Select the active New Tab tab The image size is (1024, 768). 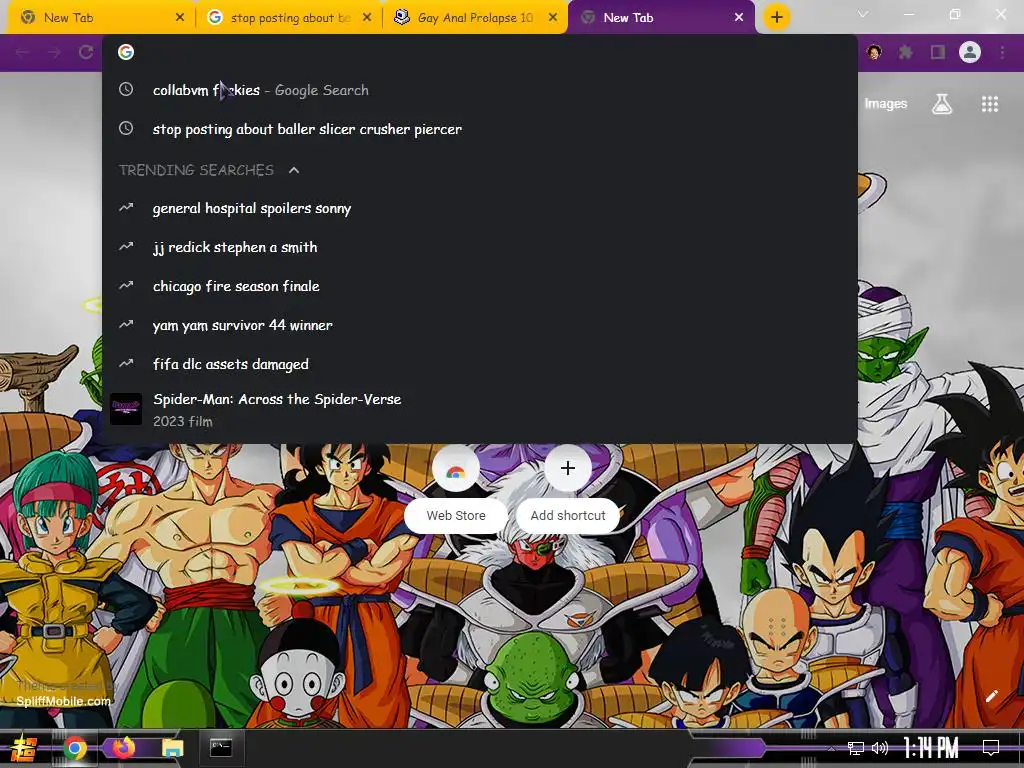661,18
